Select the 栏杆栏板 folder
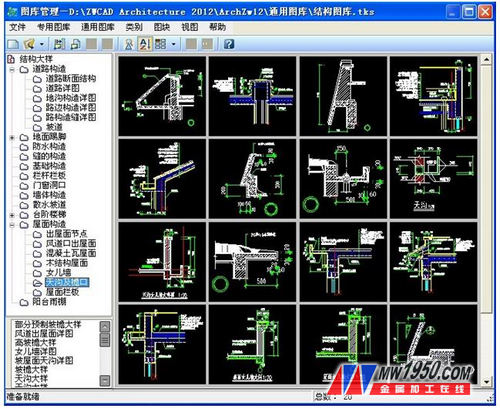Image resolution: width=500 pixels, height=409 pixels. (x=49, y=176)
